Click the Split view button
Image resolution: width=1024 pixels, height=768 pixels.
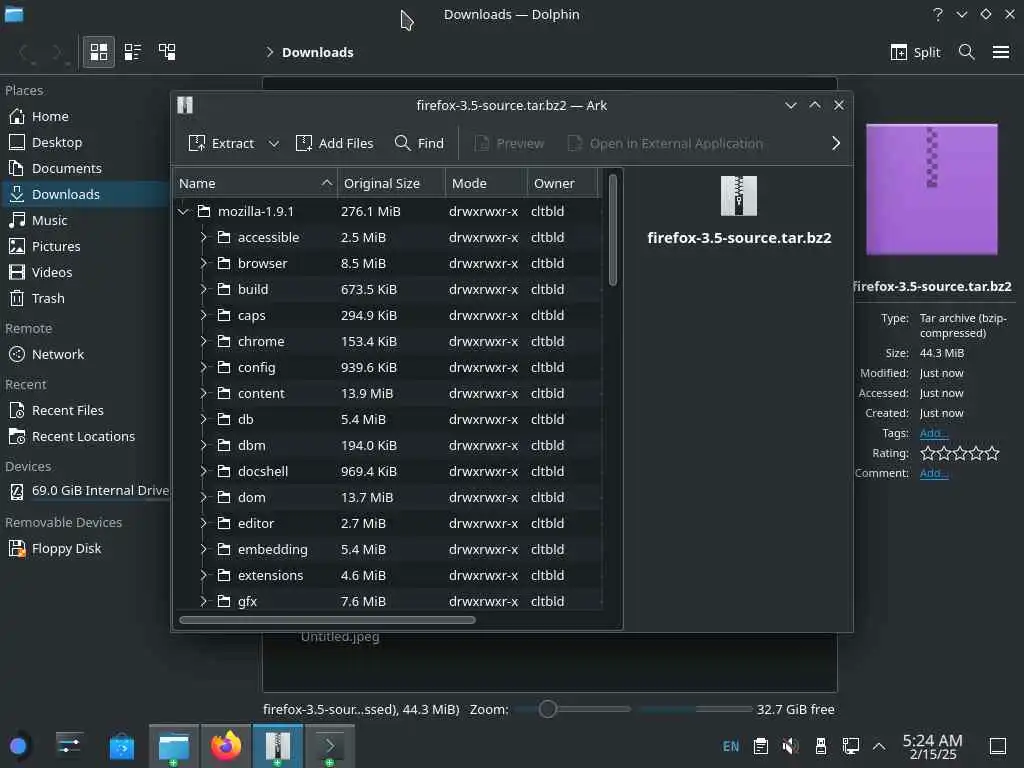(915, 52)
